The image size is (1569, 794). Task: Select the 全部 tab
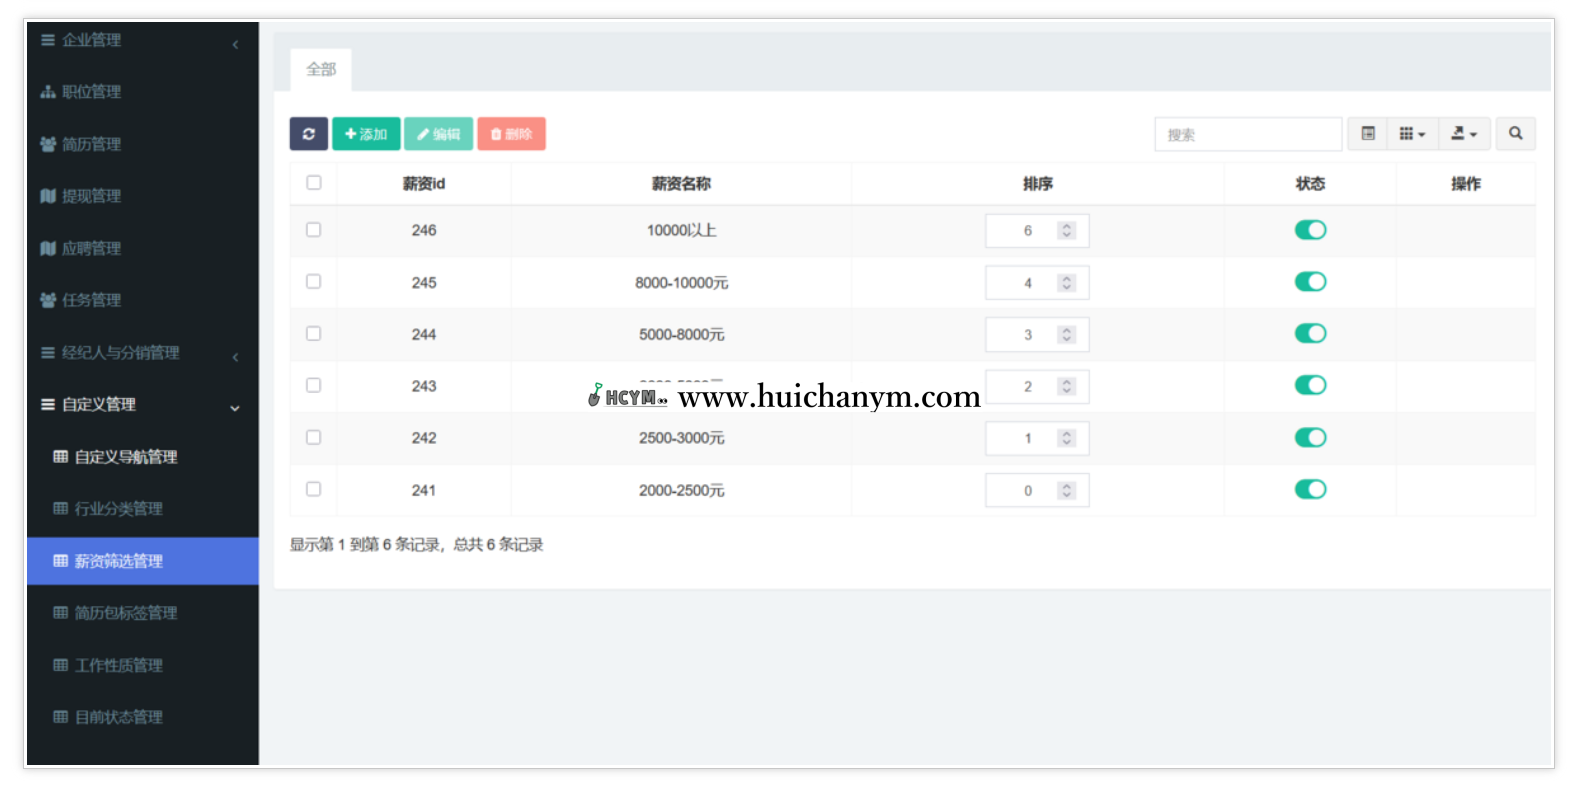point(321,69)
